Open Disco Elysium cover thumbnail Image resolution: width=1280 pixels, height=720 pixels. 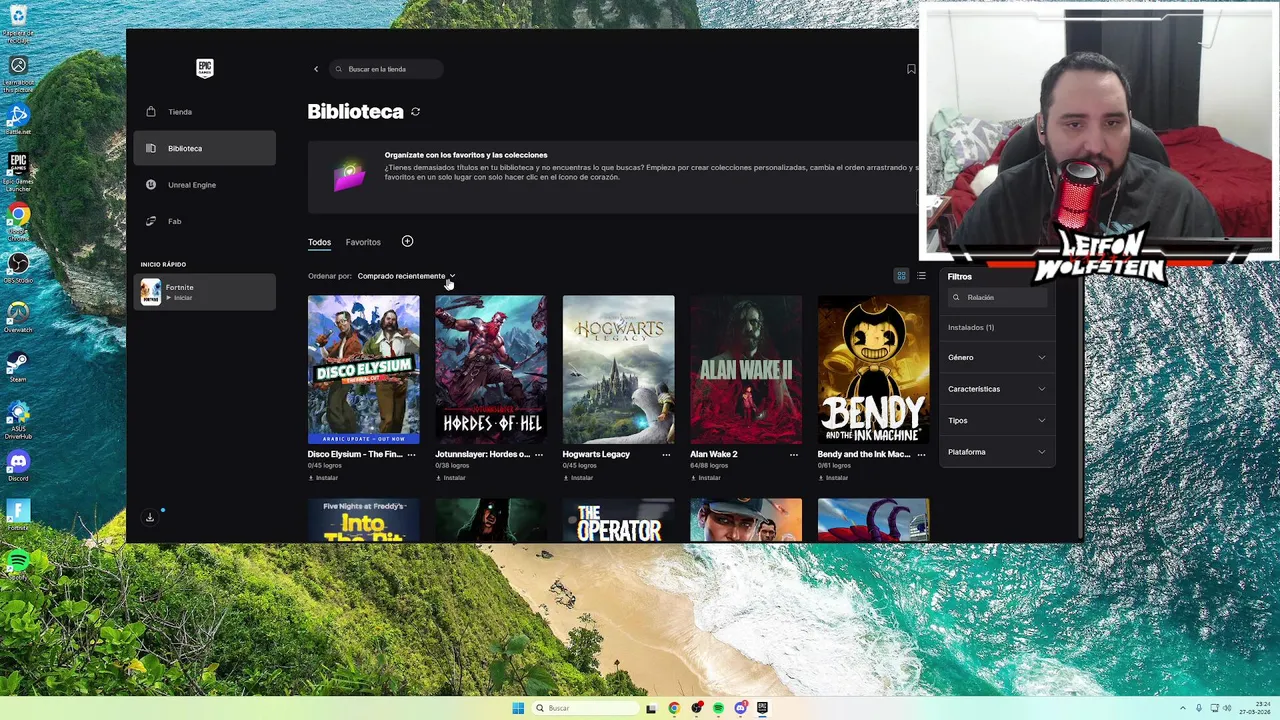[363, 369]
